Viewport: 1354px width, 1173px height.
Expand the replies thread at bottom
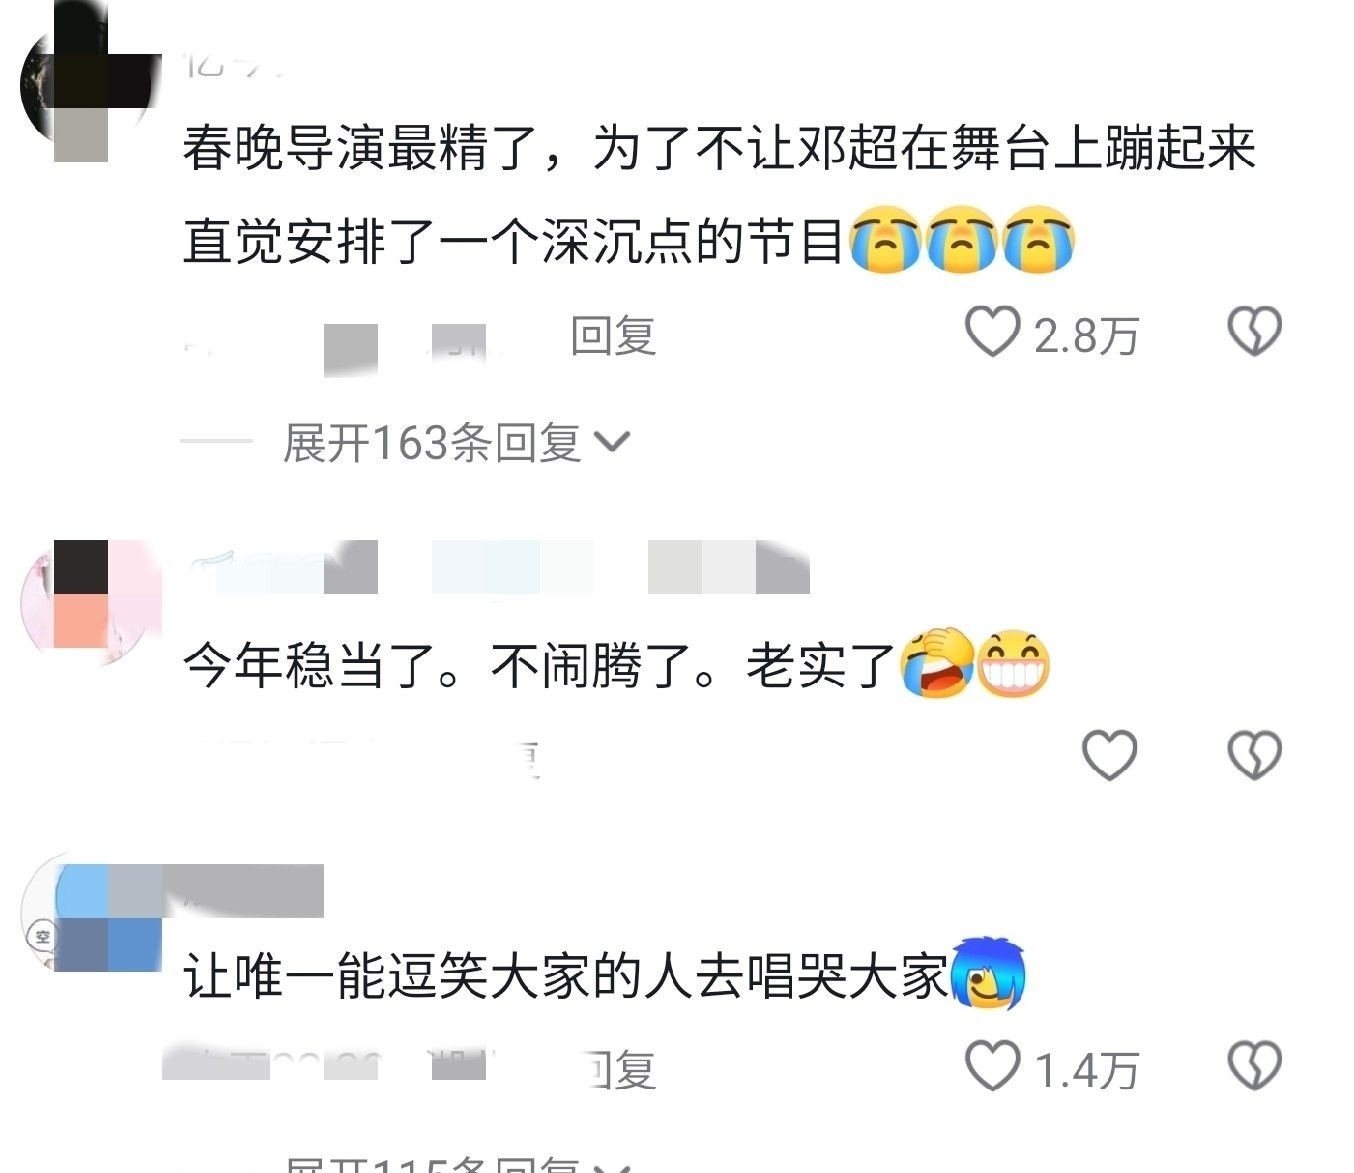(x=456, y=1163)
